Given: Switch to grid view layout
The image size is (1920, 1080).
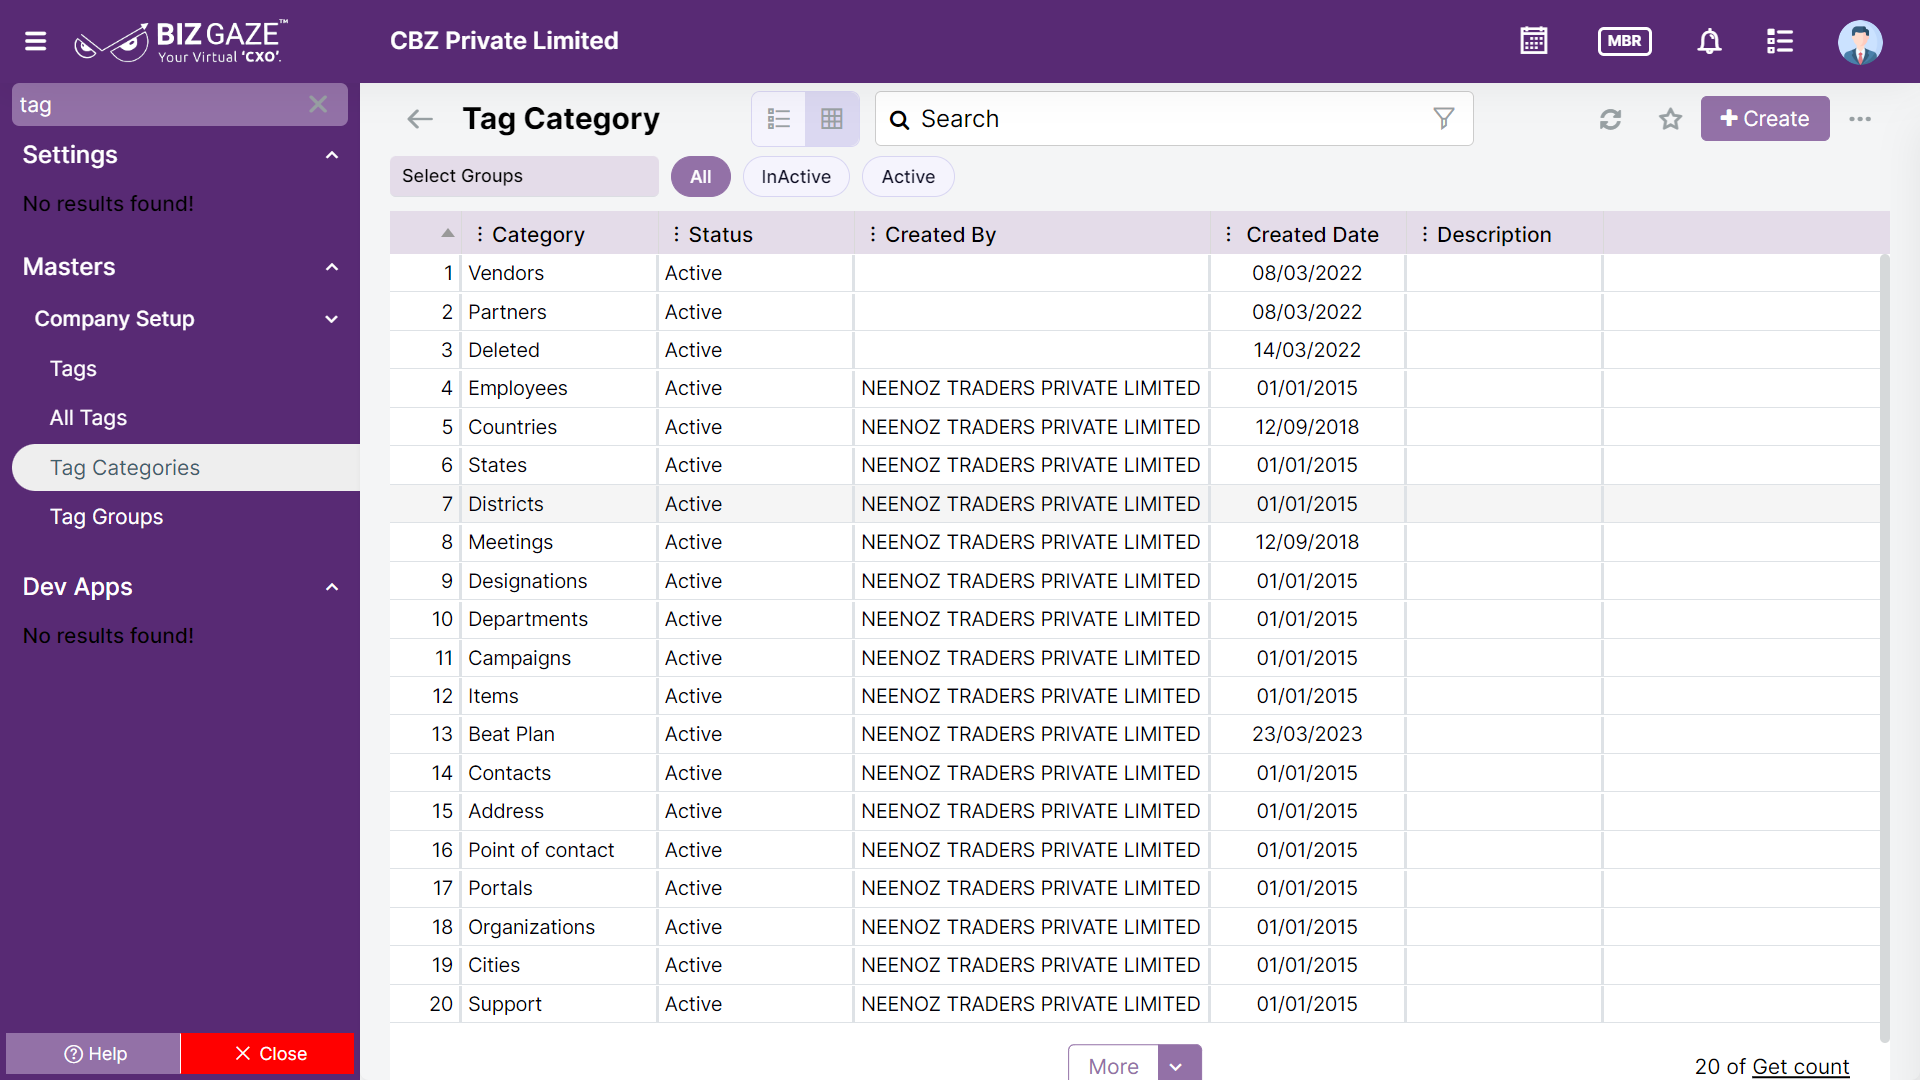Looking at the screenshot, I should (831, 119).
